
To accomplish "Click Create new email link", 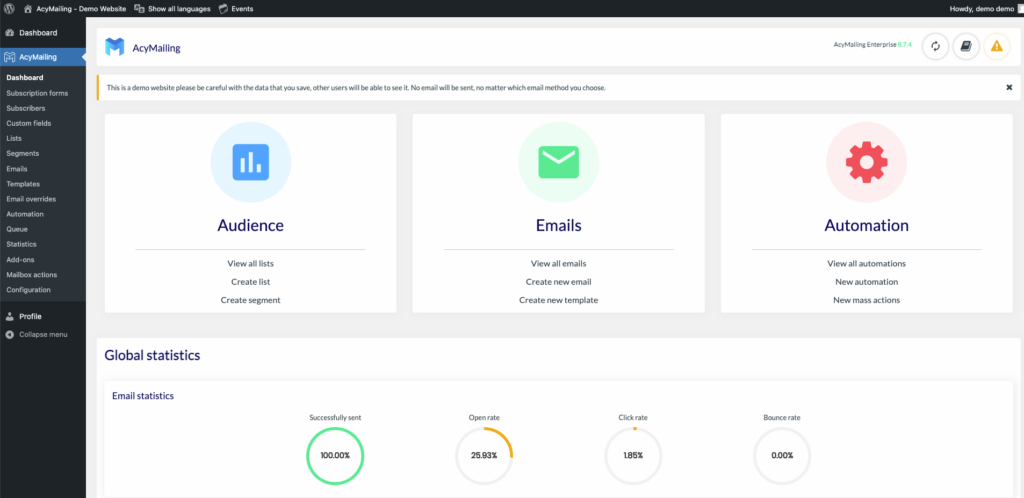I will click(x=558, y=282).
